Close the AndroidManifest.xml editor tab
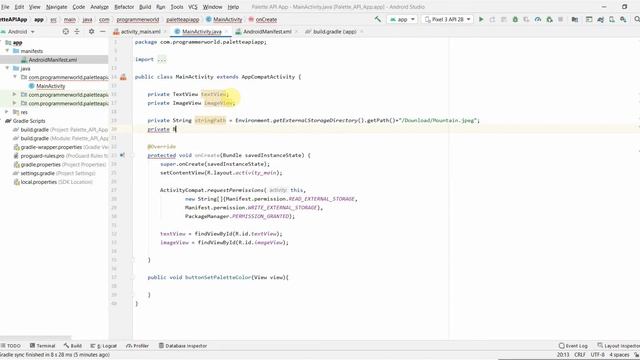This screenshot has width=640, height=360. point(296,31)
